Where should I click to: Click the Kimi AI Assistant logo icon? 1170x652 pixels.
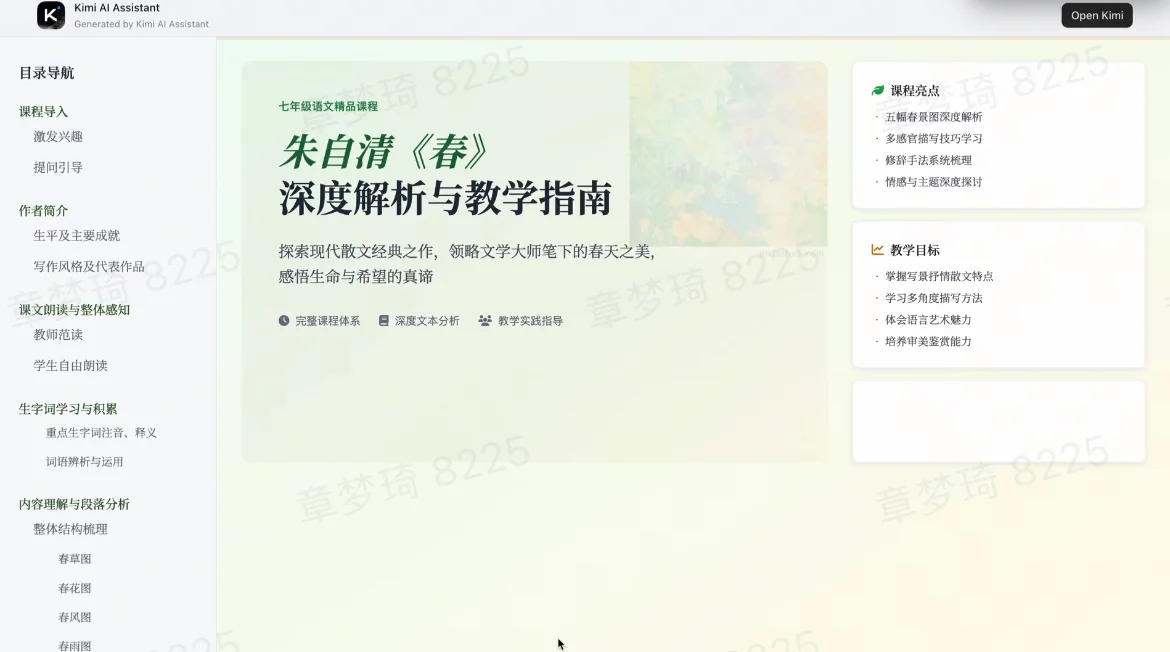pos(50,14)
